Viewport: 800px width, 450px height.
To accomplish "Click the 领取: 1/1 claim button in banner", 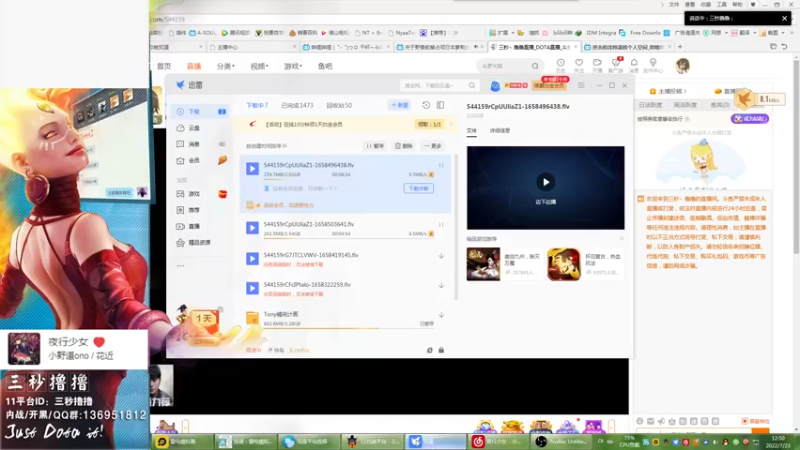I will click(429, 124).
